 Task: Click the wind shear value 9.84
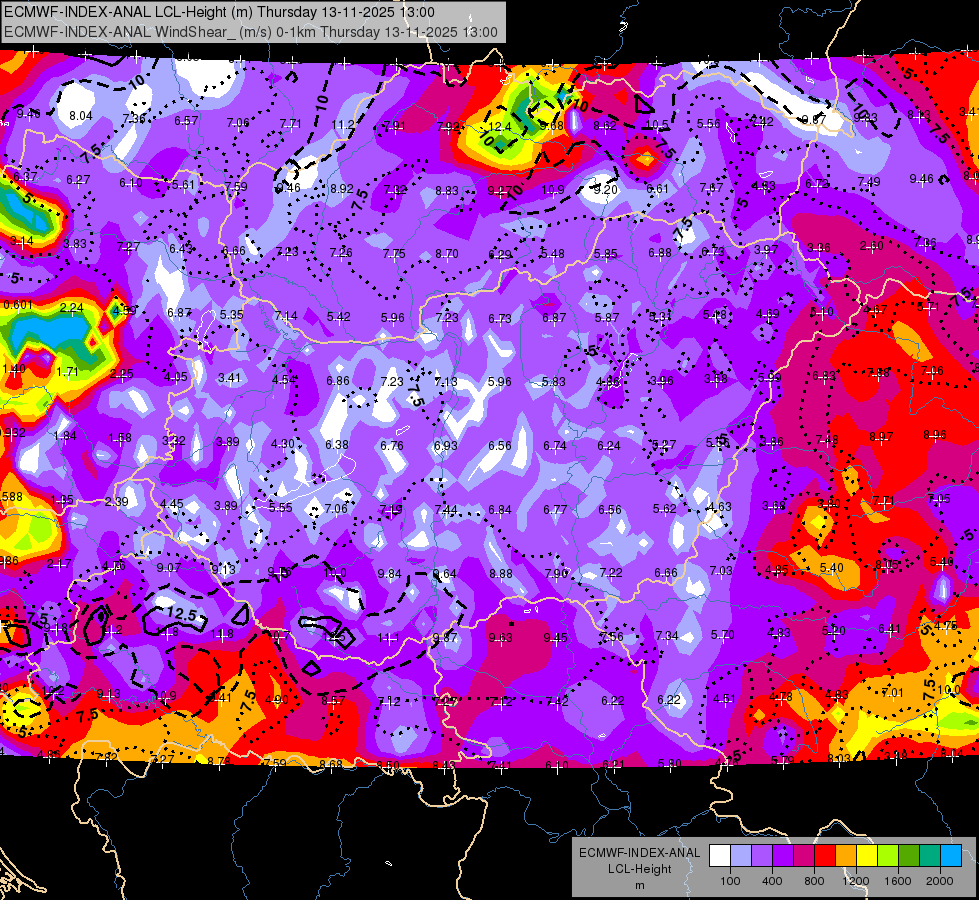(x=390, y=573)
